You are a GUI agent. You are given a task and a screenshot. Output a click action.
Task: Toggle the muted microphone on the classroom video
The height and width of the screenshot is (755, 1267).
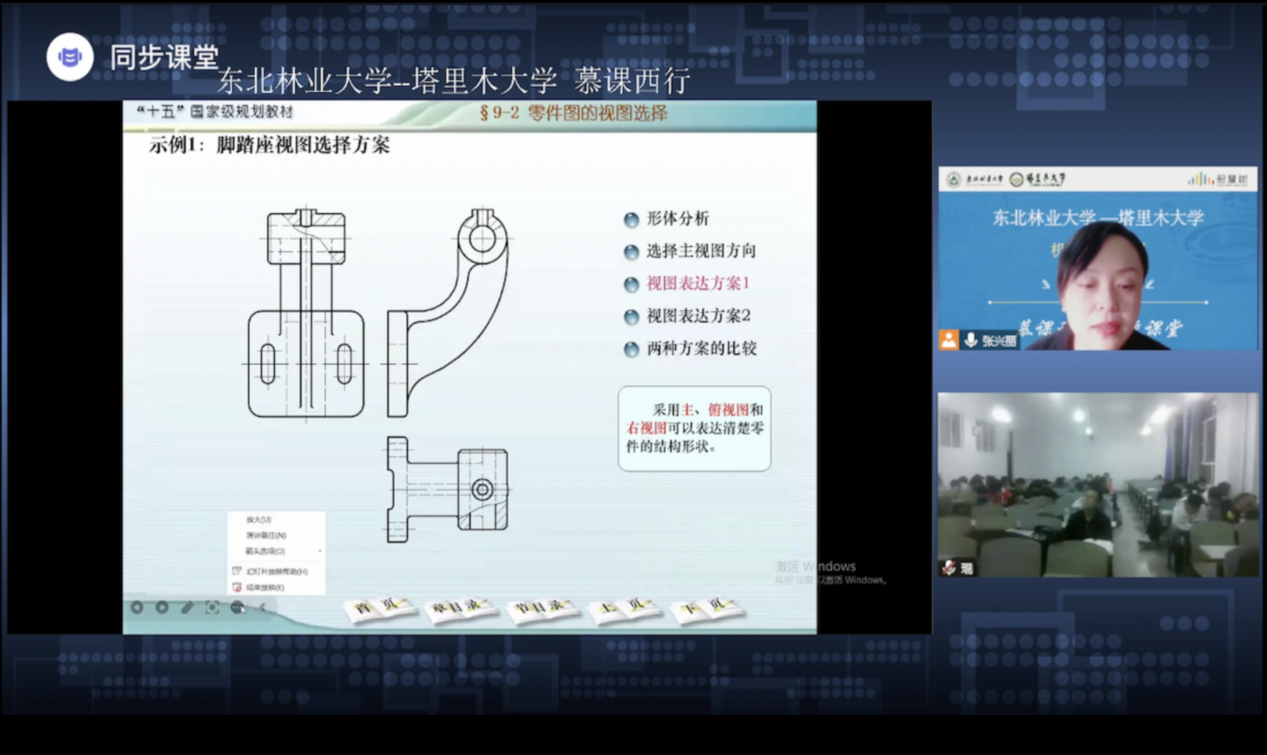(948, 568)
